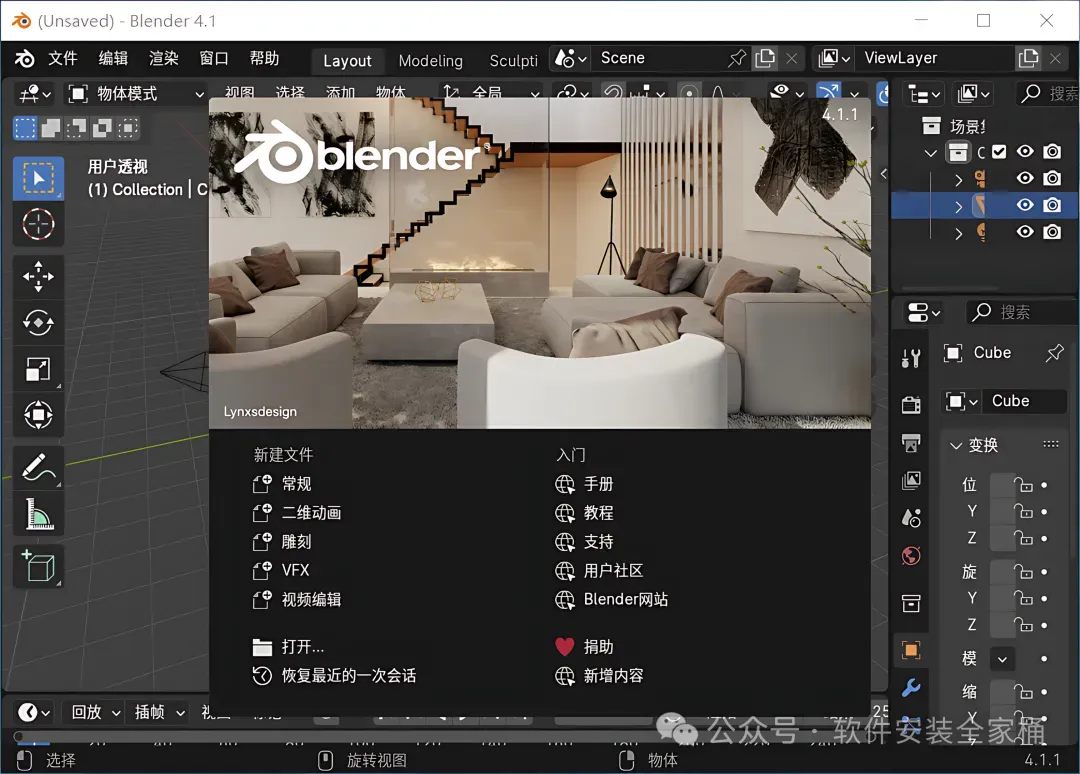The height and width of the screenshot is (774, 1080).
Task: Select the Scale tool
Action: point(39,369)
